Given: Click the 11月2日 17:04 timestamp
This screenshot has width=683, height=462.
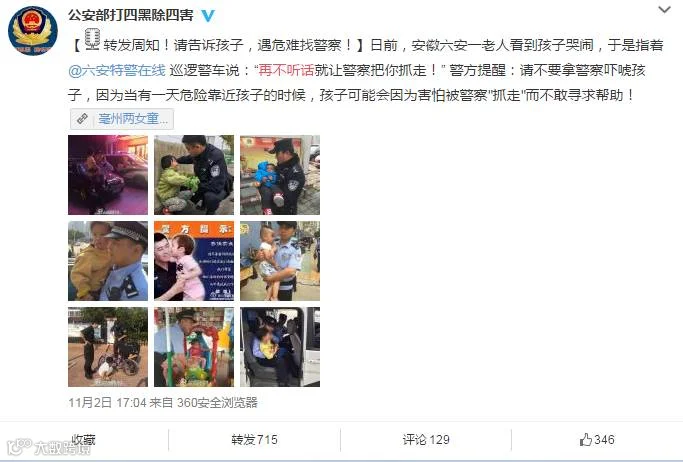Looking at the screenshot, I should pos(107,402).
